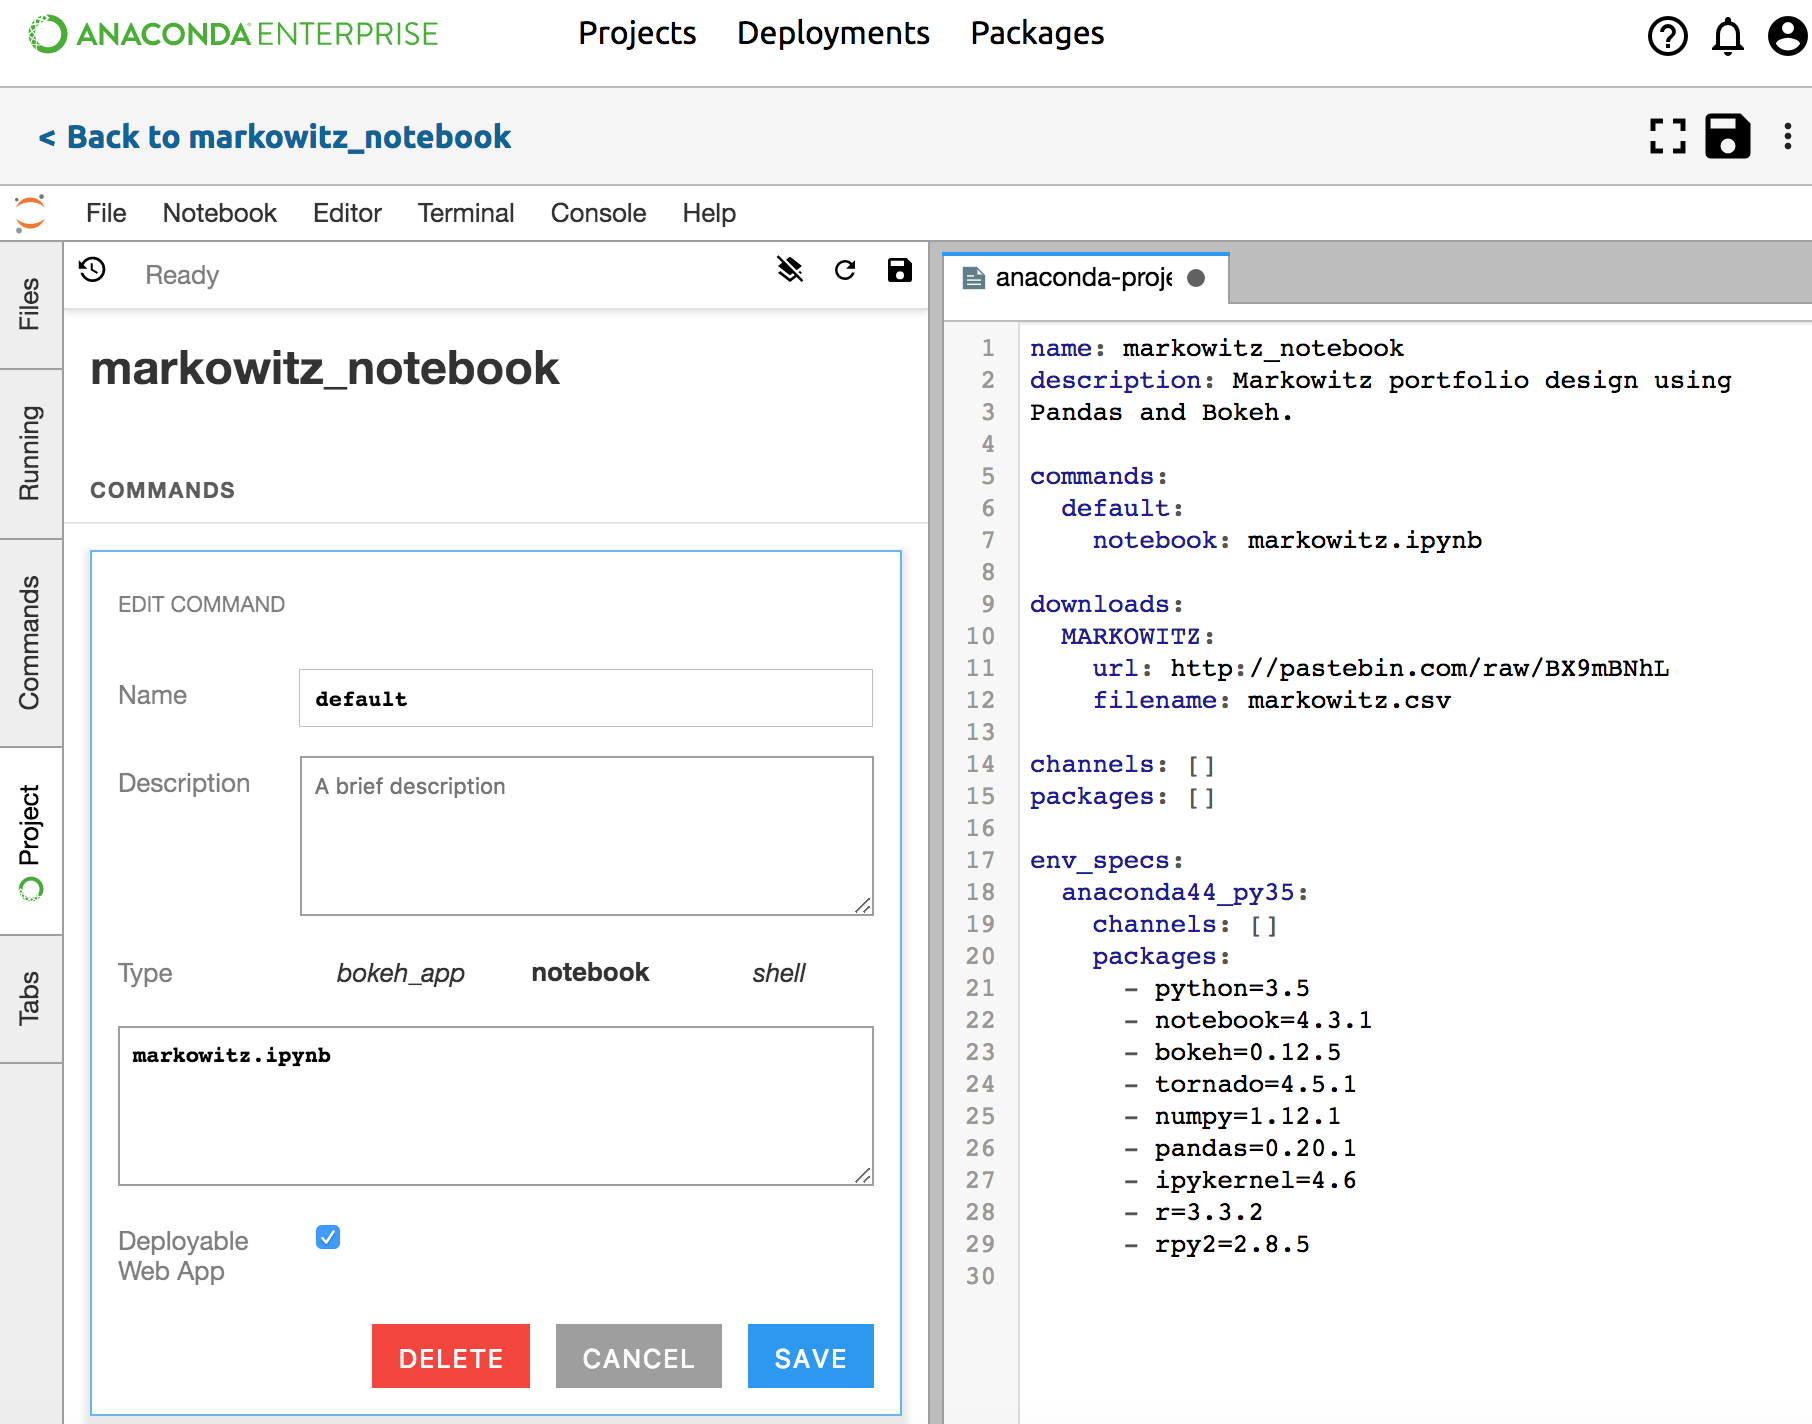Open the Notebook menu
This screenshot has height=1424, width=1812.
tap(220, 213)
